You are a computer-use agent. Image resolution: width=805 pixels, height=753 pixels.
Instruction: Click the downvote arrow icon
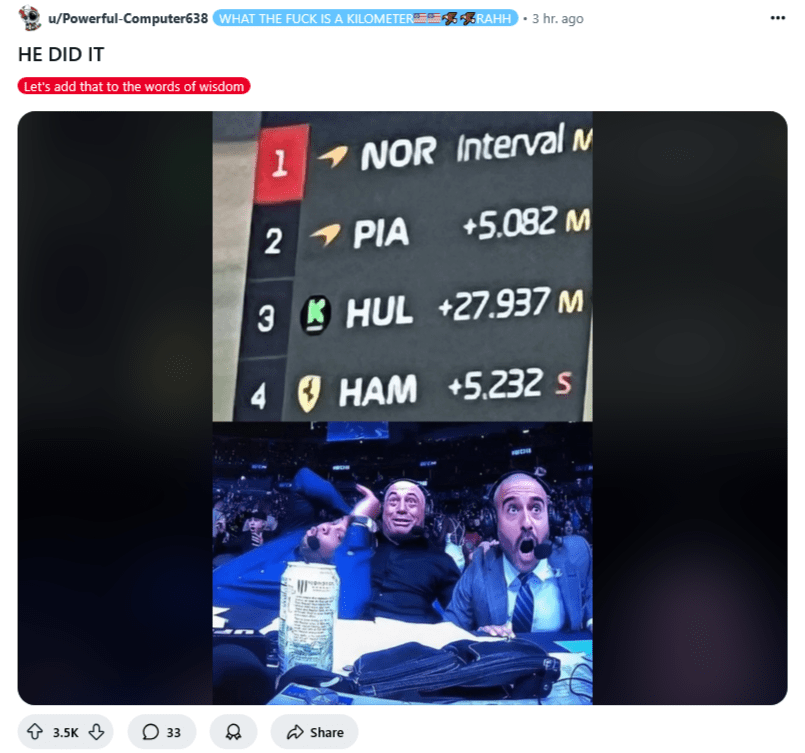click(97, 731)
